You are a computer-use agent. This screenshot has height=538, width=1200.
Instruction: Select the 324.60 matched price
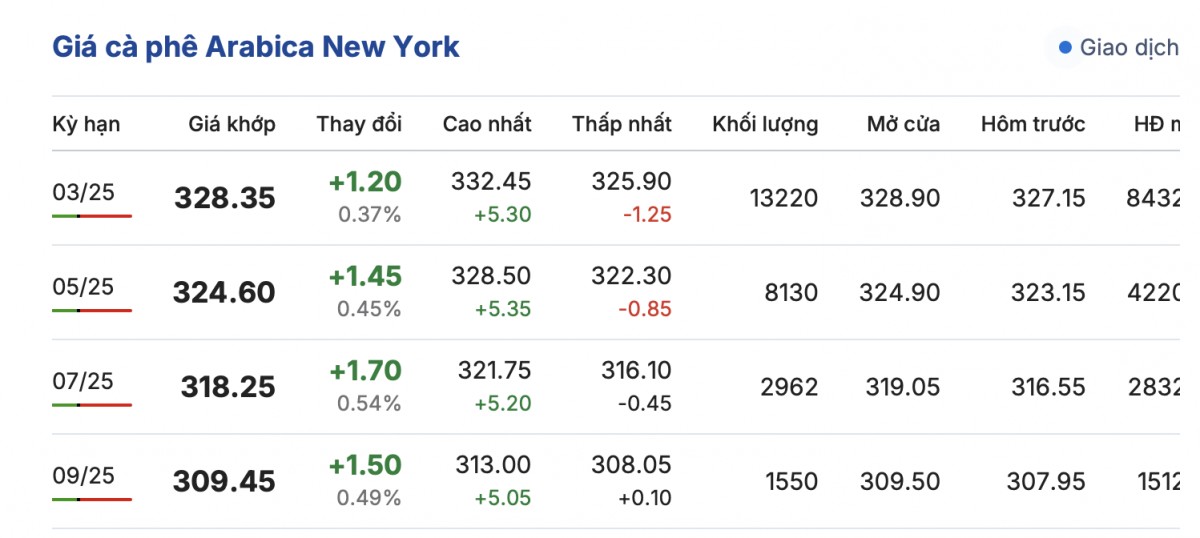[224, 292]
